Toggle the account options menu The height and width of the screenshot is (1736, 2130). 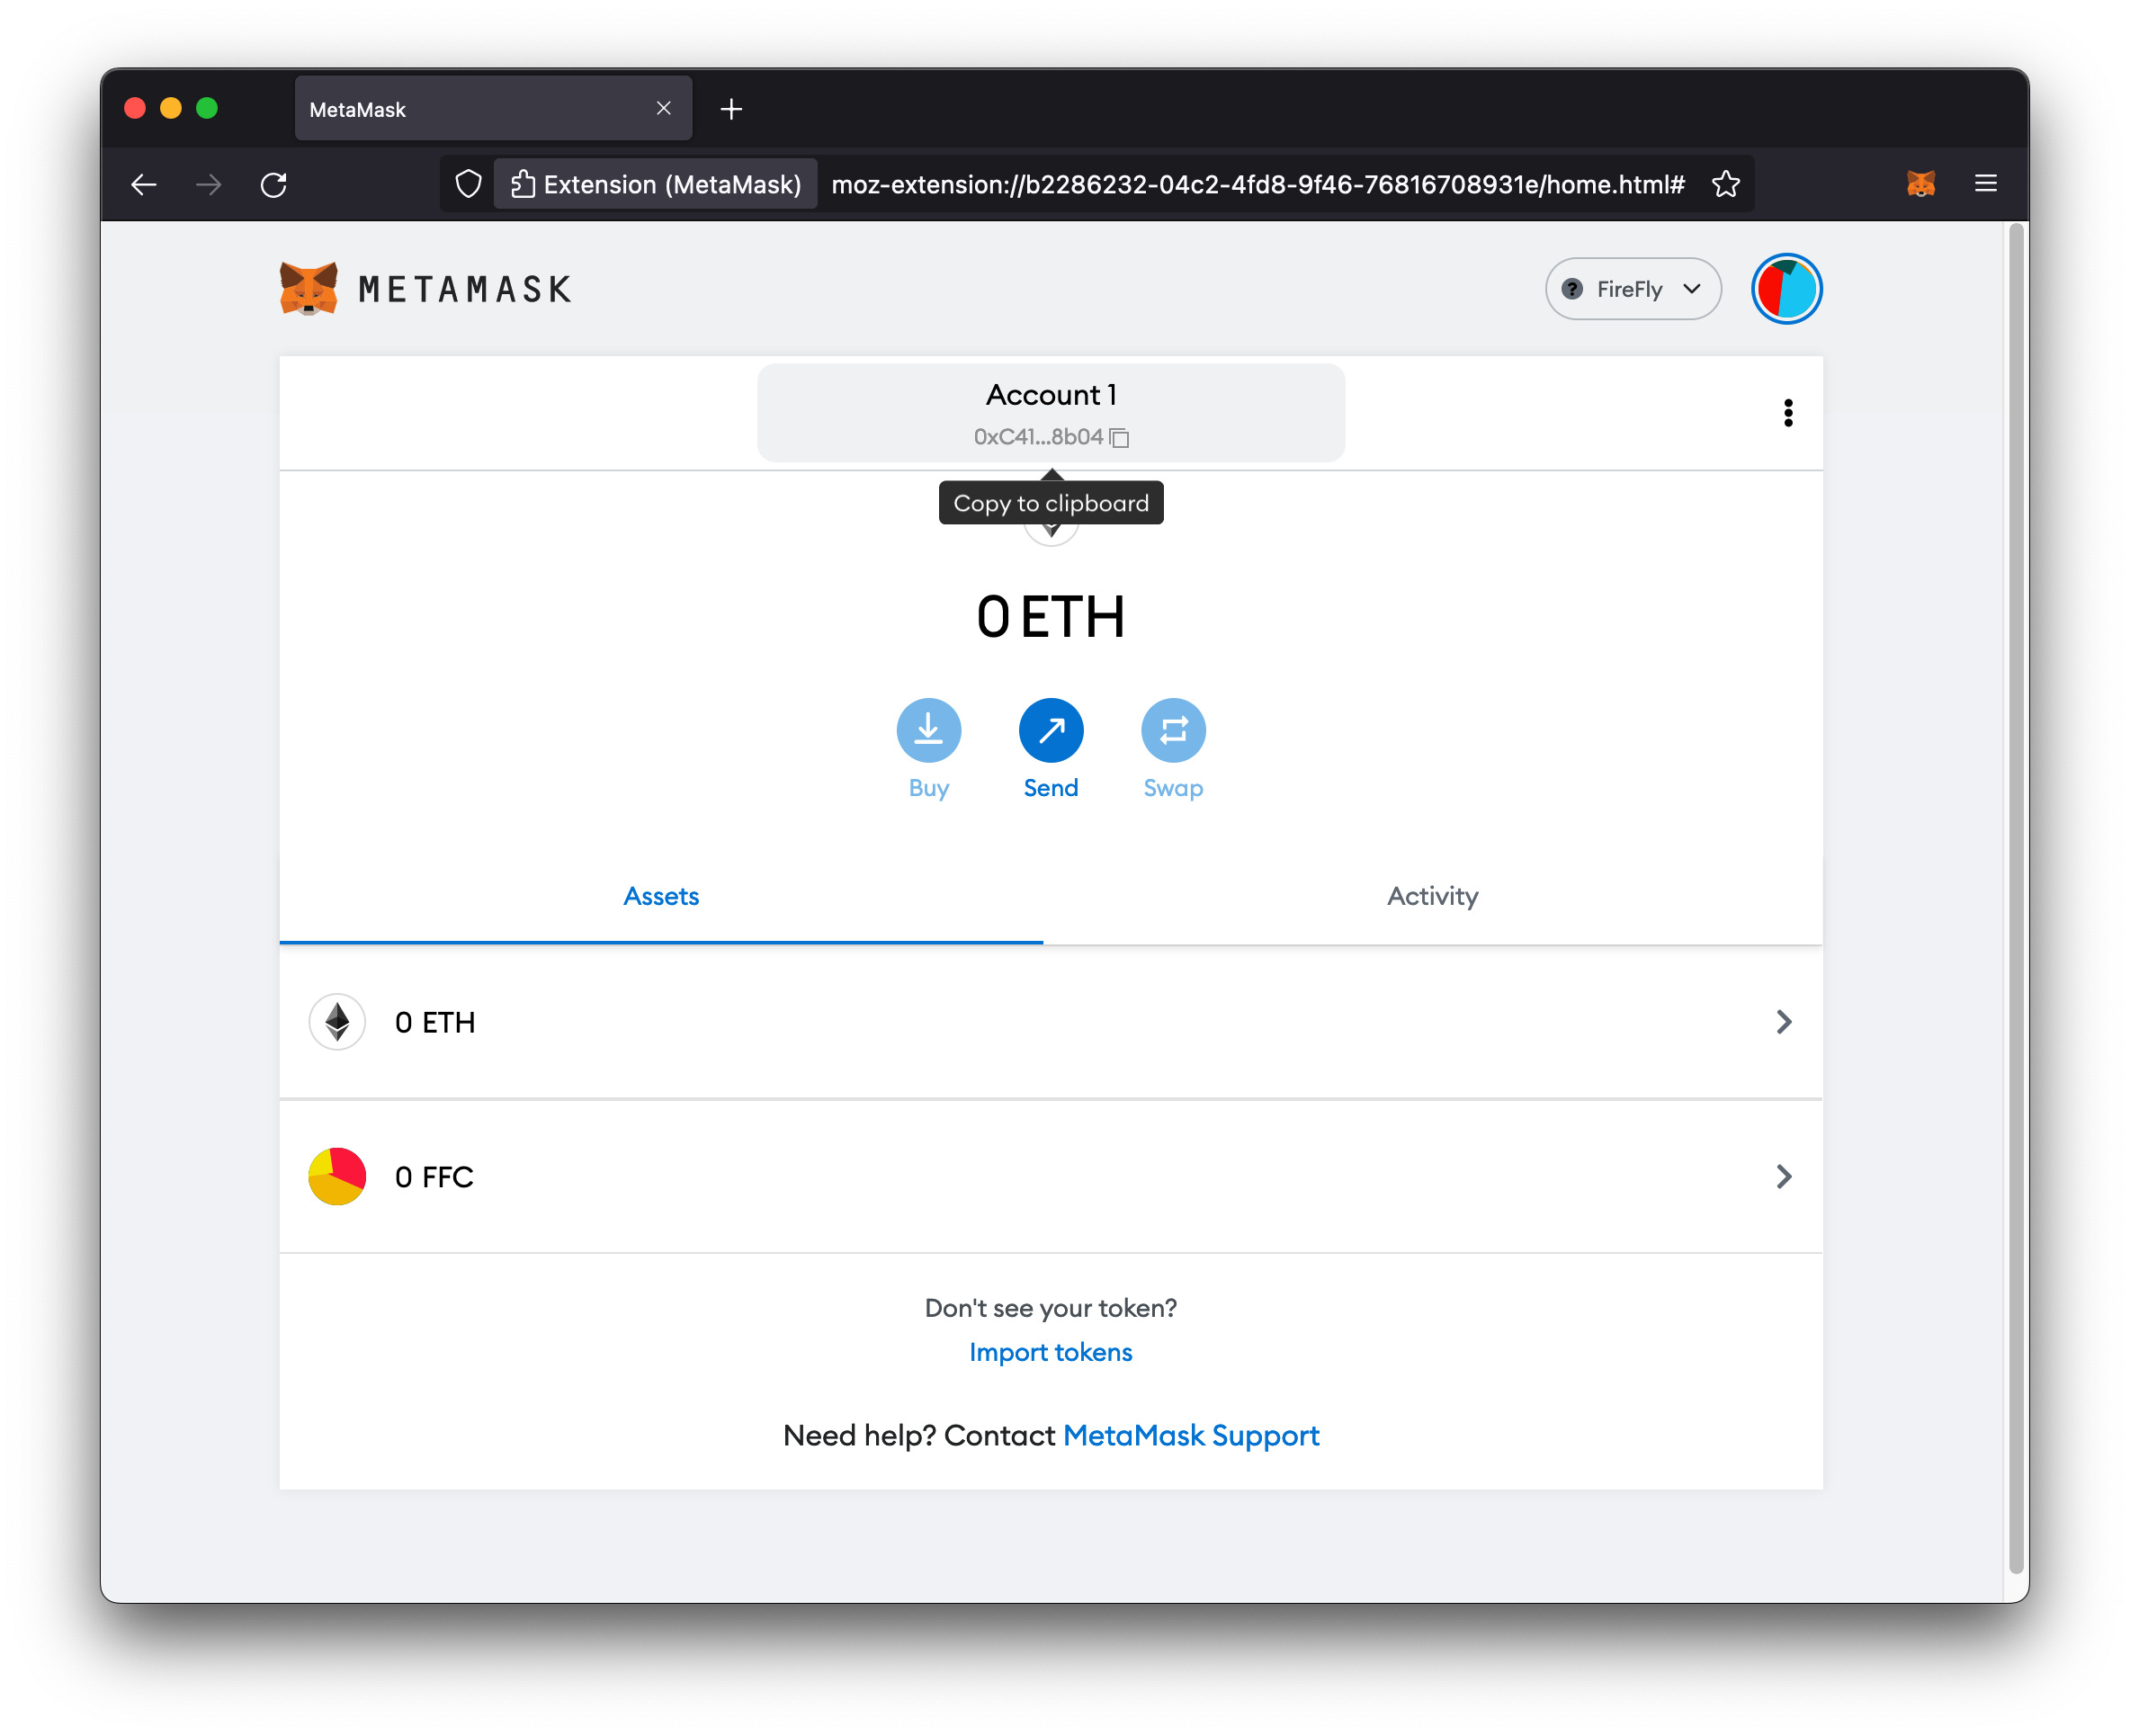pyautogui.click(x=1788, y=412)
